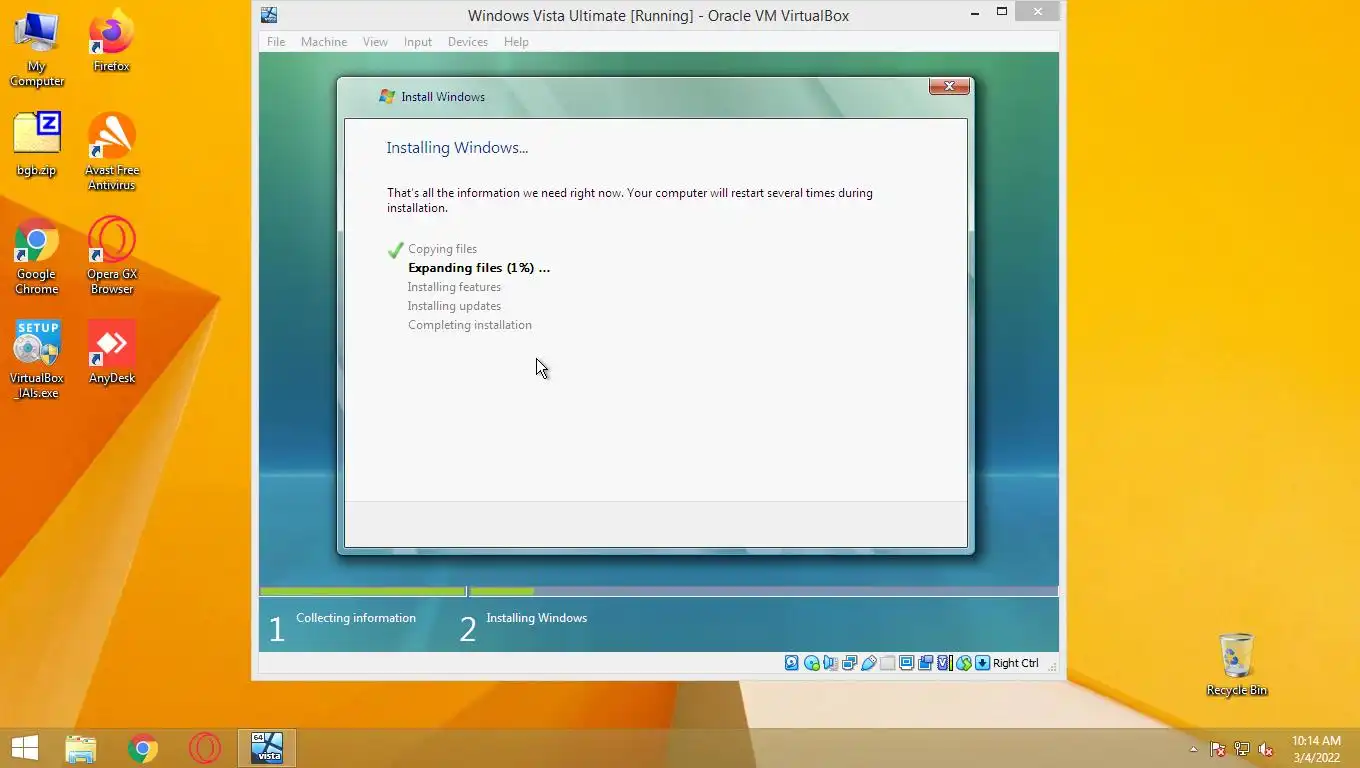This screenshot has width=1360, height=768.
Task: Maximize the VirtualBox window
Action: [1002, 12]
